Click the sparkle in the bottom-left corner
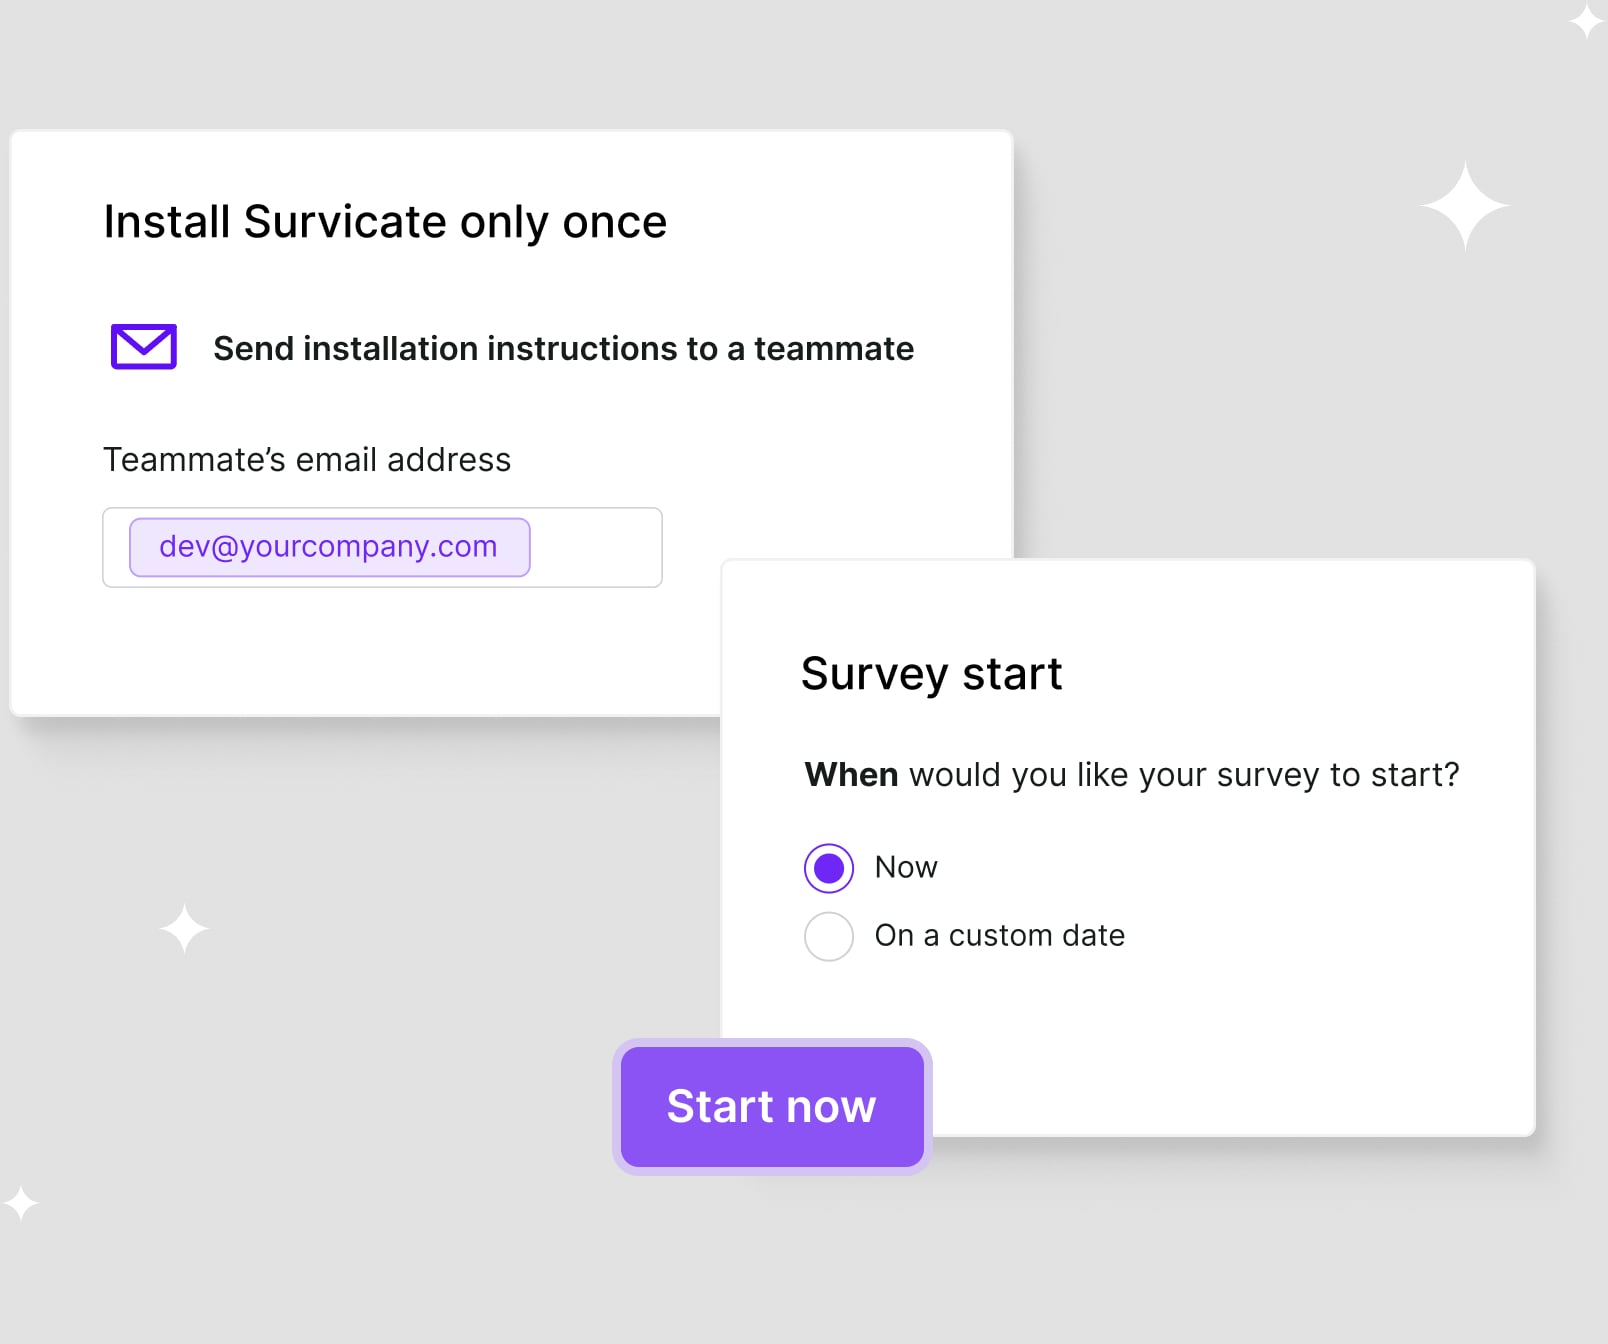This screenshot has height=1344, width=1608. (x=21, y=1202)
